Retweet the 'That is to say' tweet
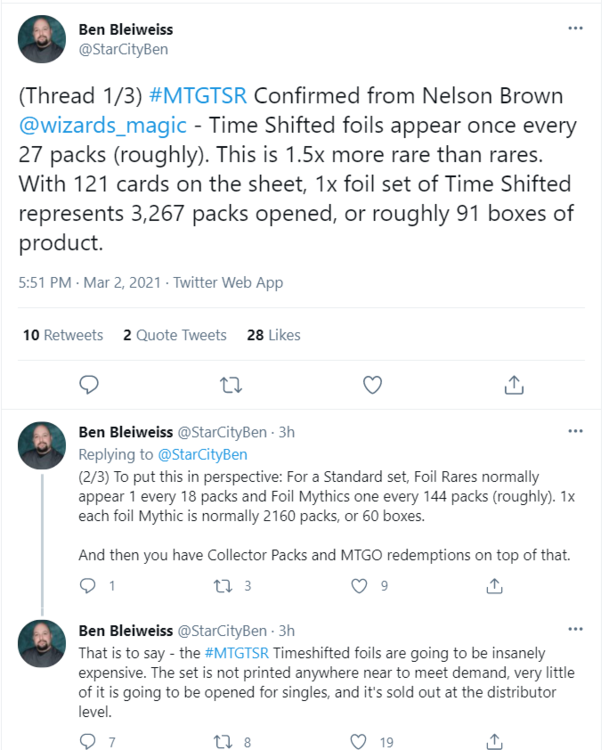Screen dimensions: 609x750 click(225, 741)
